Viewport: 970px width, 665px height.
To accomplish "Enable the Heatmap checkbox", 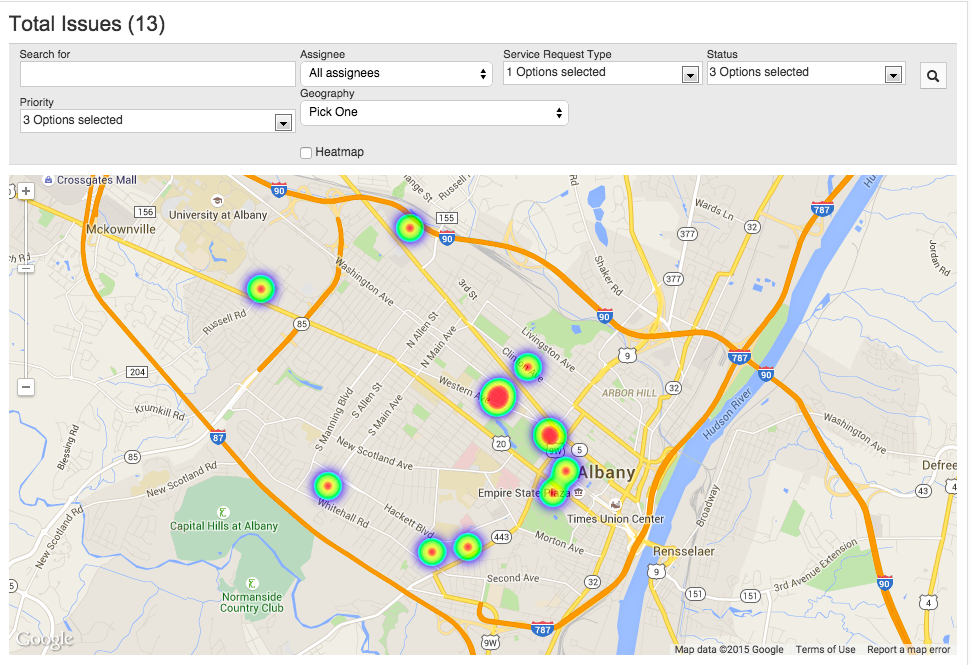I will coord(306,152).
